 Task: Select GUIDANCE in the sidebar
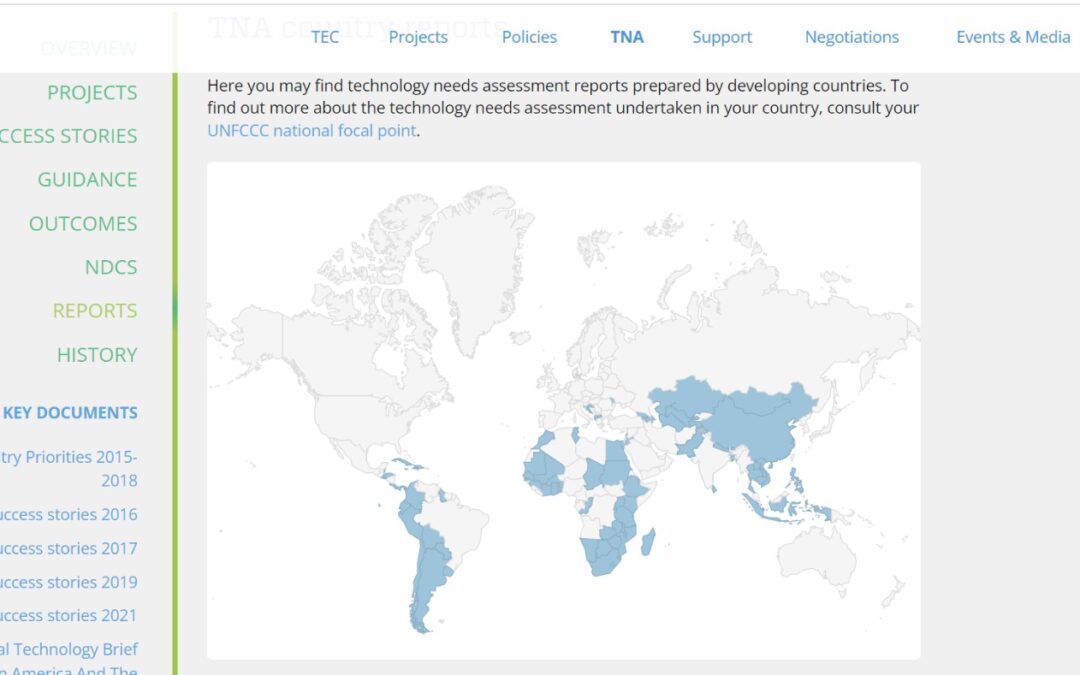[87, 180]
